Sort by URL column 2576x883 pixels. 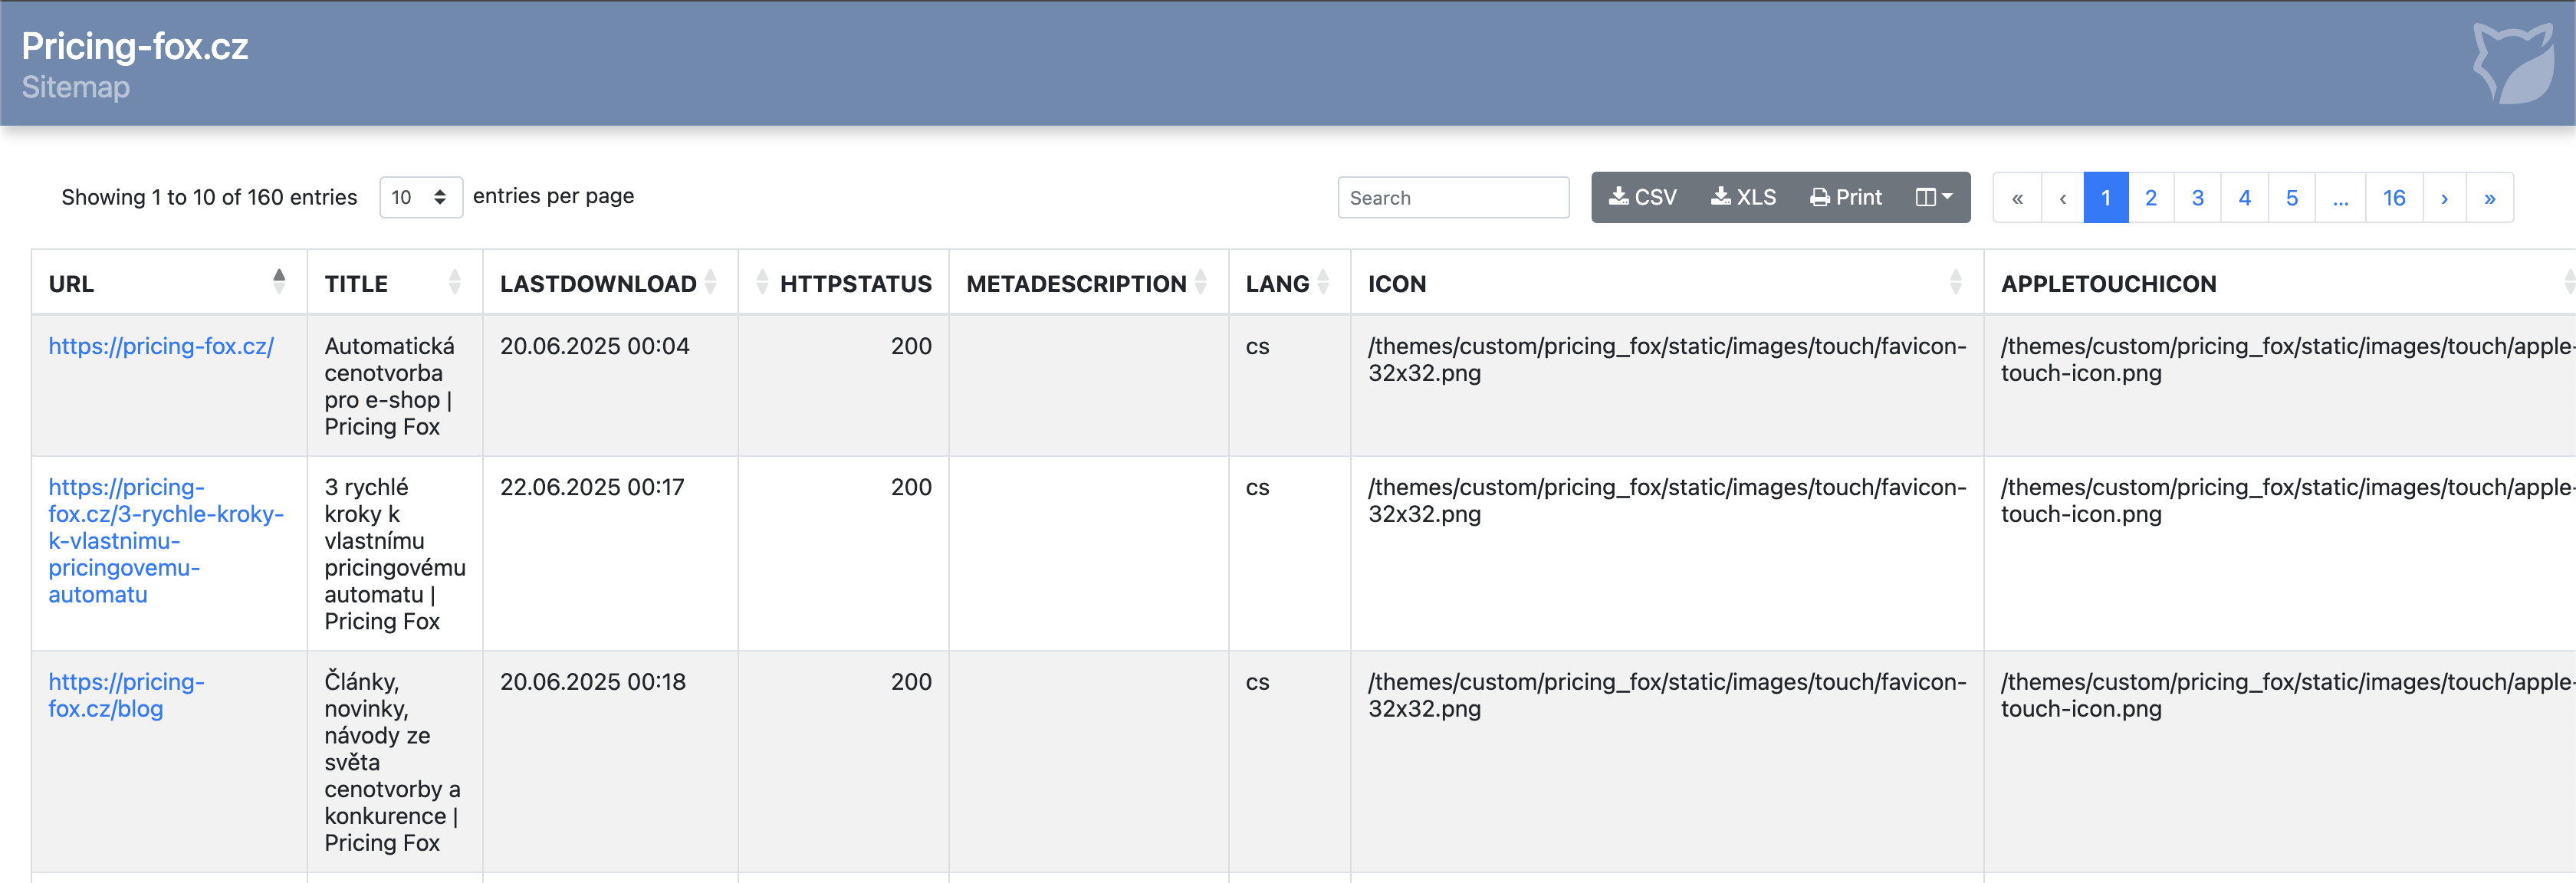pos(168,283)
